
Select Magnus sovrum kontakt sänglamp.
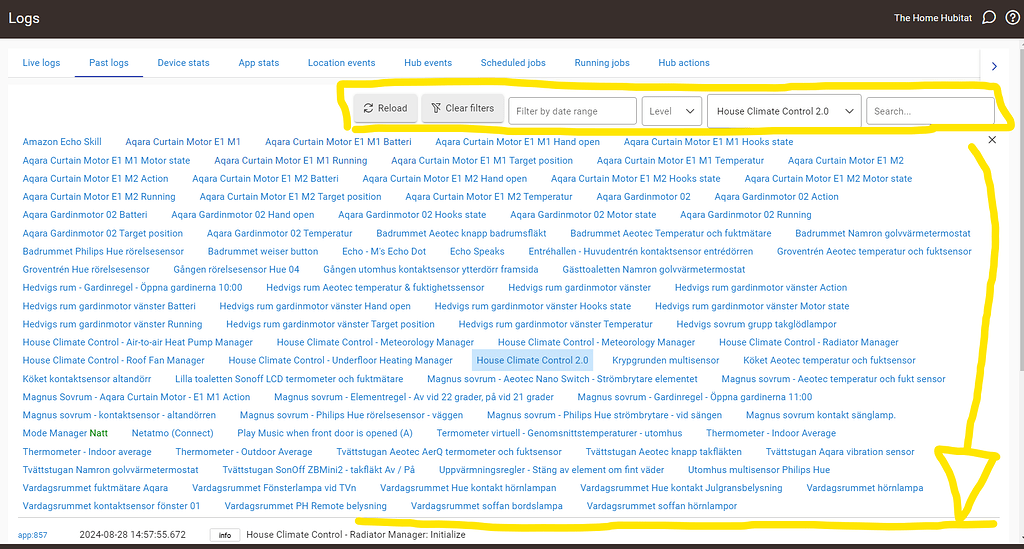pyautogui.click(x=821, y=415)
